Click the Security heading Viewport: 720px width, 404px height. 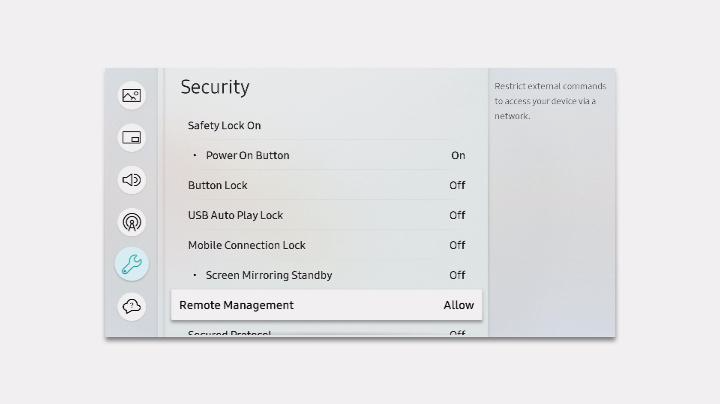click(215, 88)
